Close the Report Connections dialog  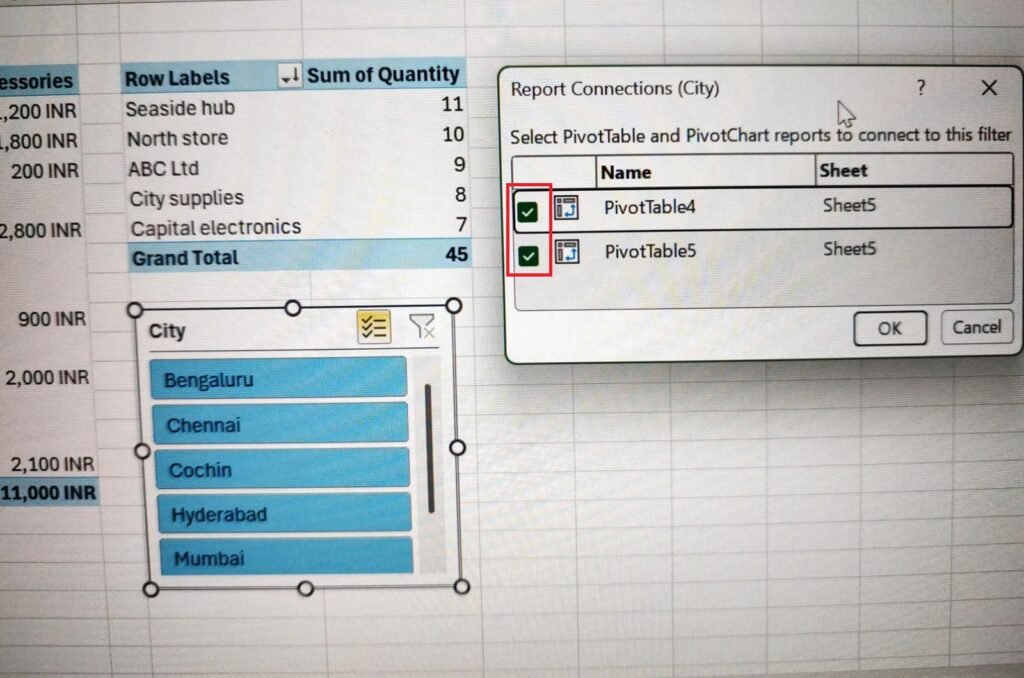(989, 88)
